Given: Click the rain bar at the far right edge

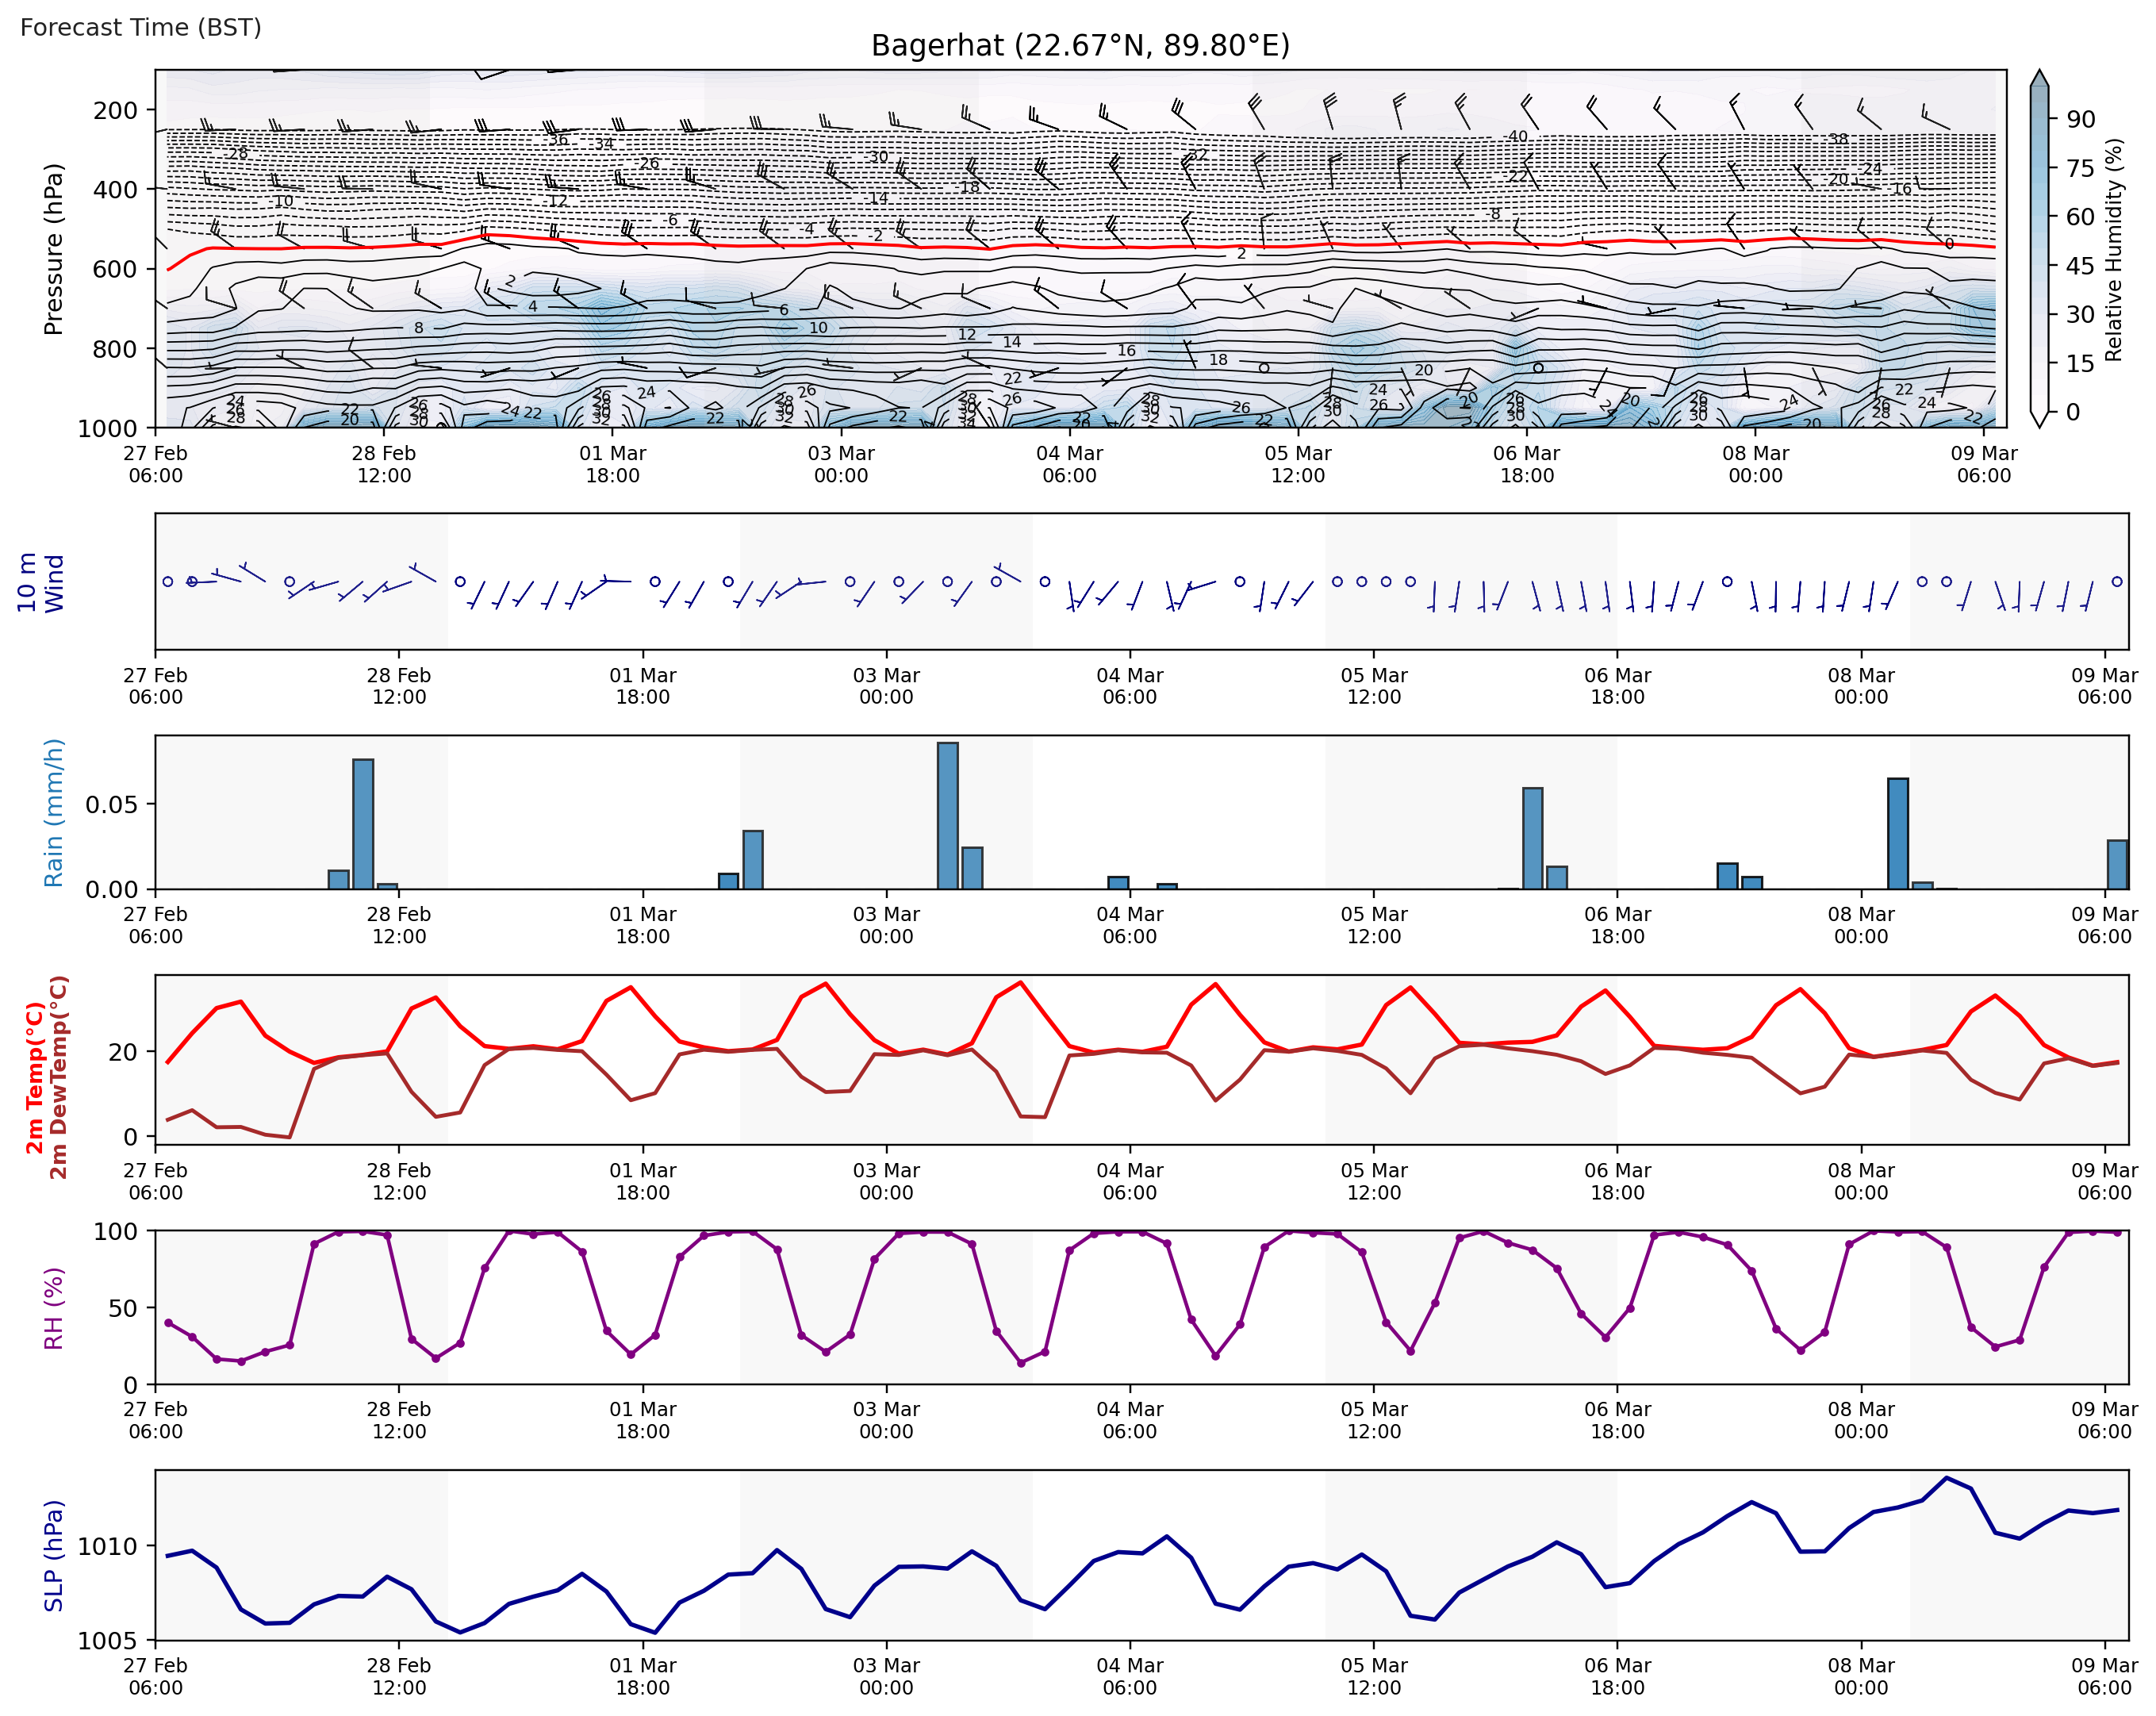Looking at the screenshot, I should point(2117,864).
